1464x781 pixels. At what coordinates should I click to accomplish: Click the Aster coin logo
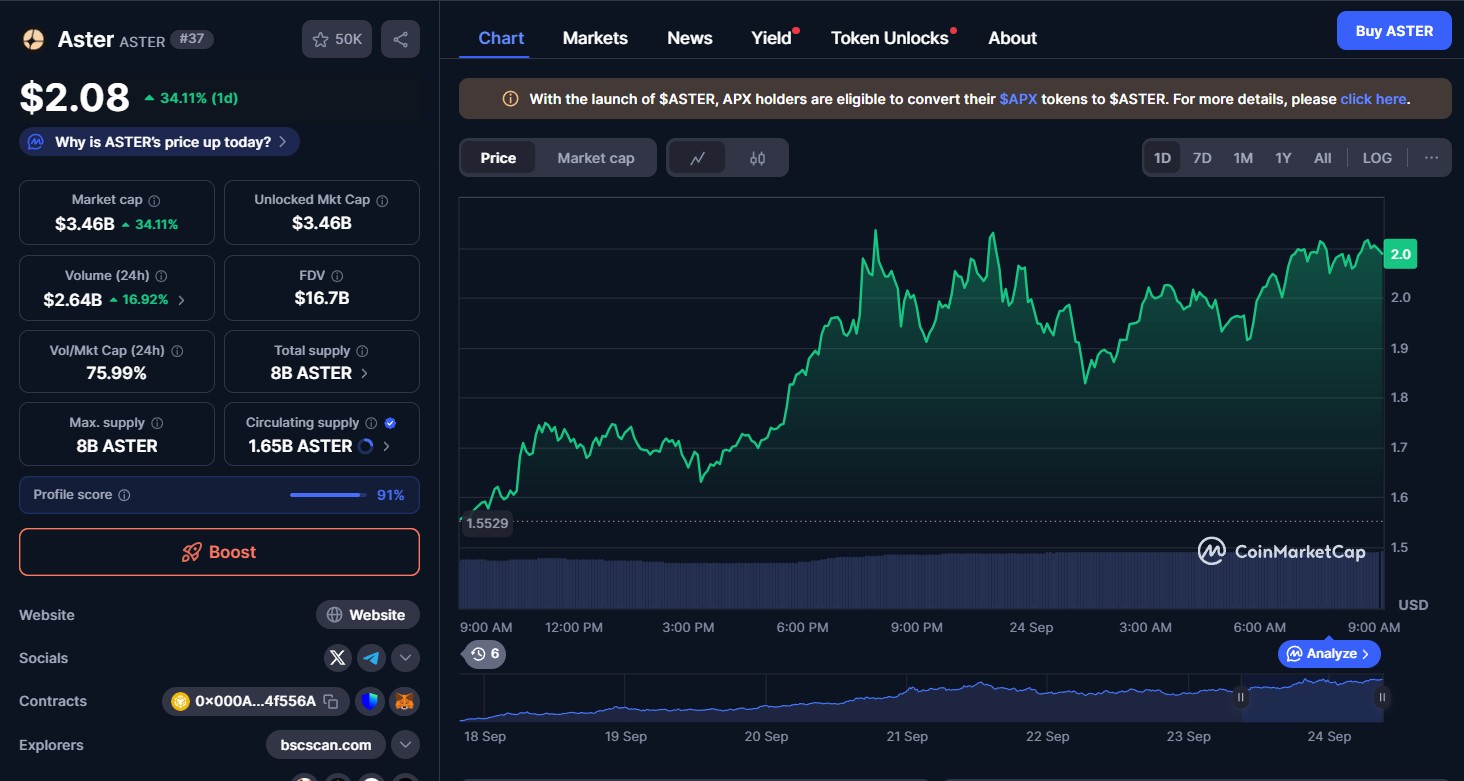(34, 39)
